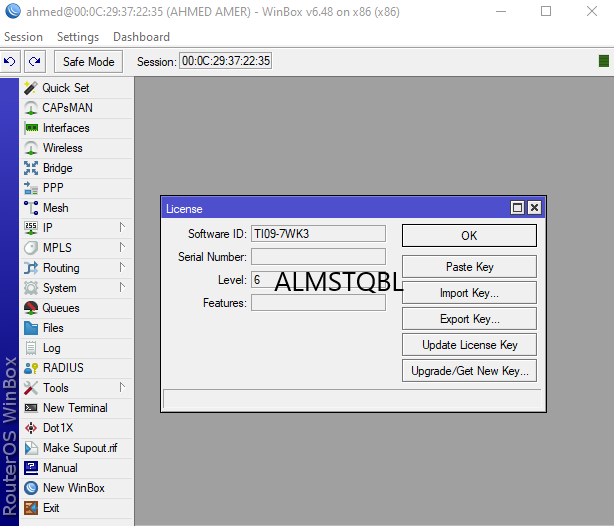
Task: Open the CAPsMAN sidebar icon
Action: click(x=31, y=108)
